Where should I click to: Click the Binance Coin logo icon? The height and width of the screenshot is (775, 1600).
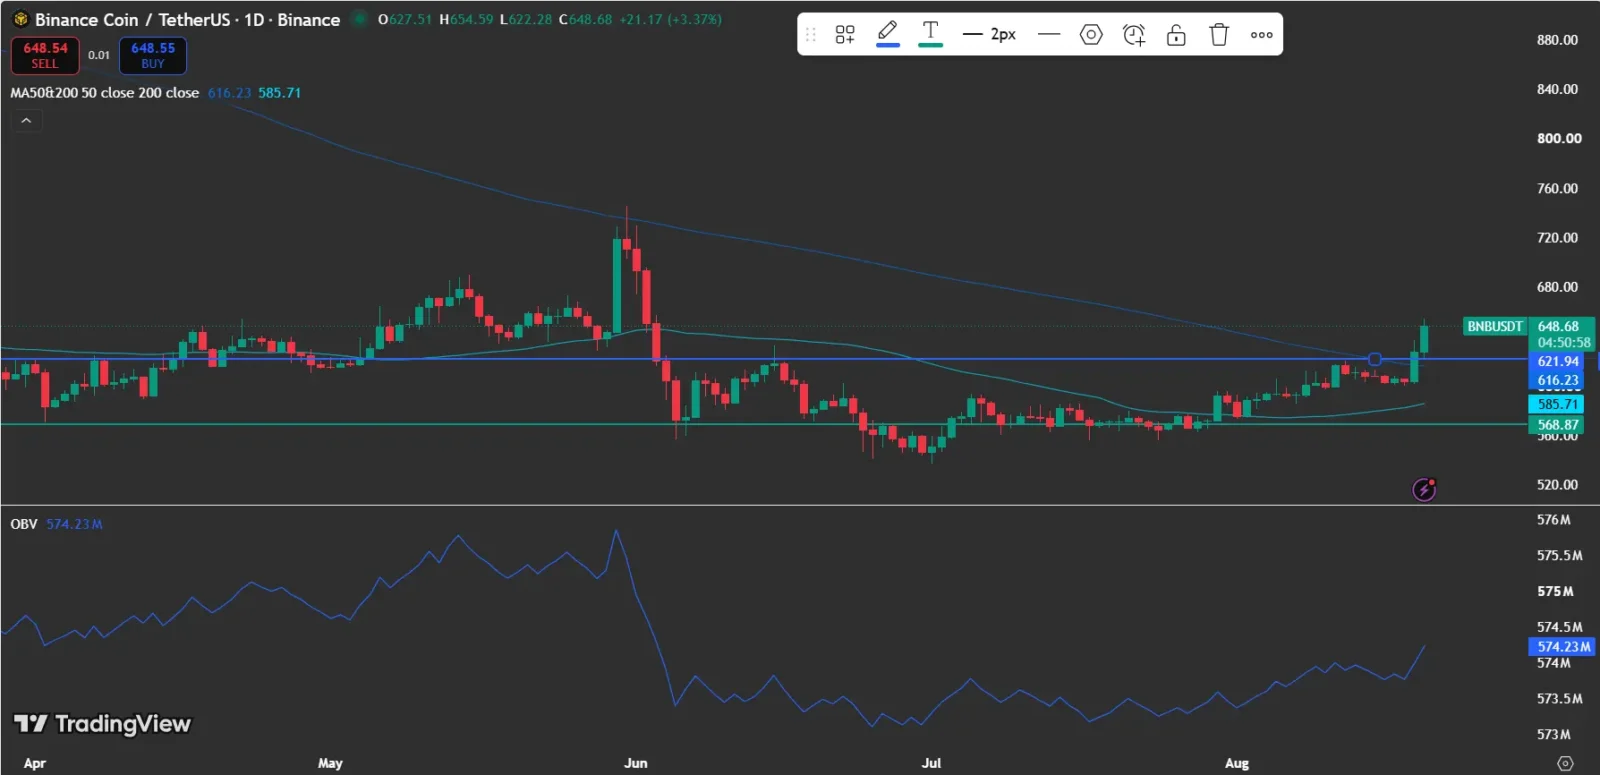click(x=20, y=19)
